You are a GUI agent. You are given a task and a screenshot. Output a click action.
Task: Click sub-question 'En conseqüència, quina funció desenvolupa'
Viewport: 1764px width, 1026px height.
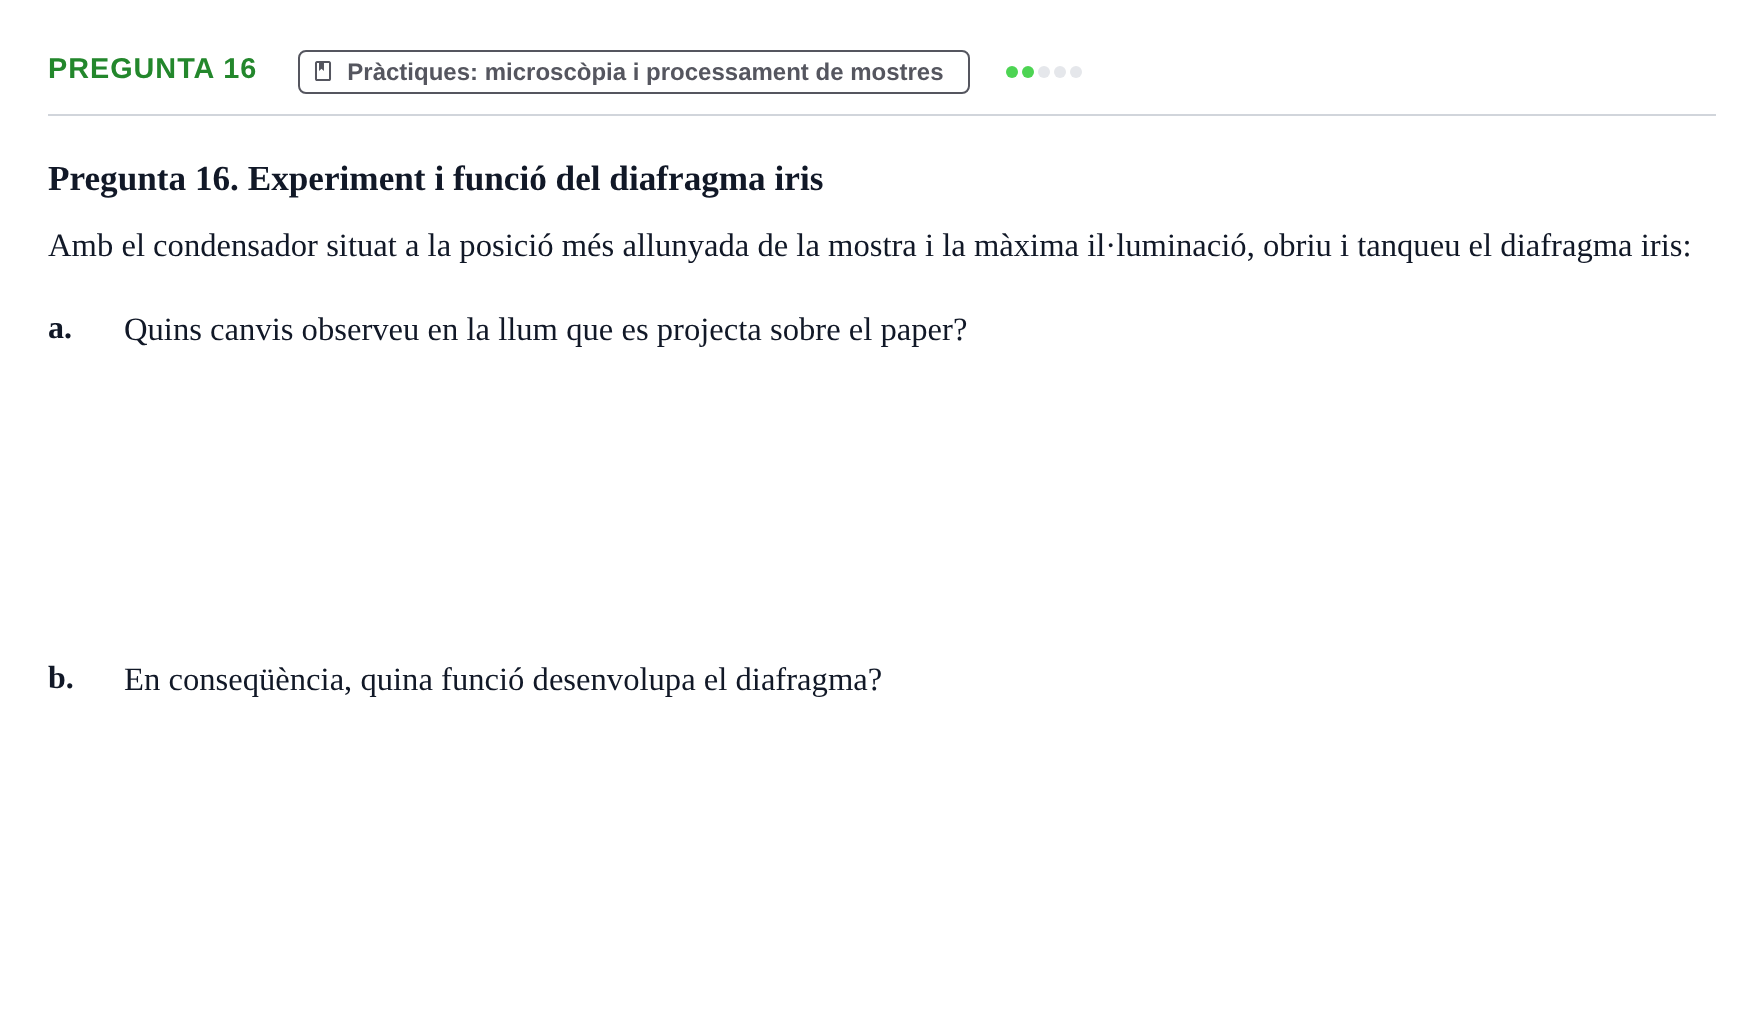point(503,680)
